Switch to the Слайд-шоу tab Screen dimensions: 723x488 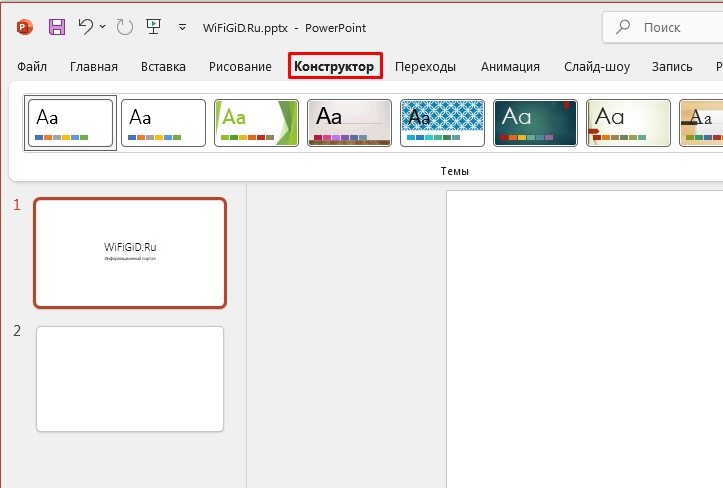coord(597,66)
